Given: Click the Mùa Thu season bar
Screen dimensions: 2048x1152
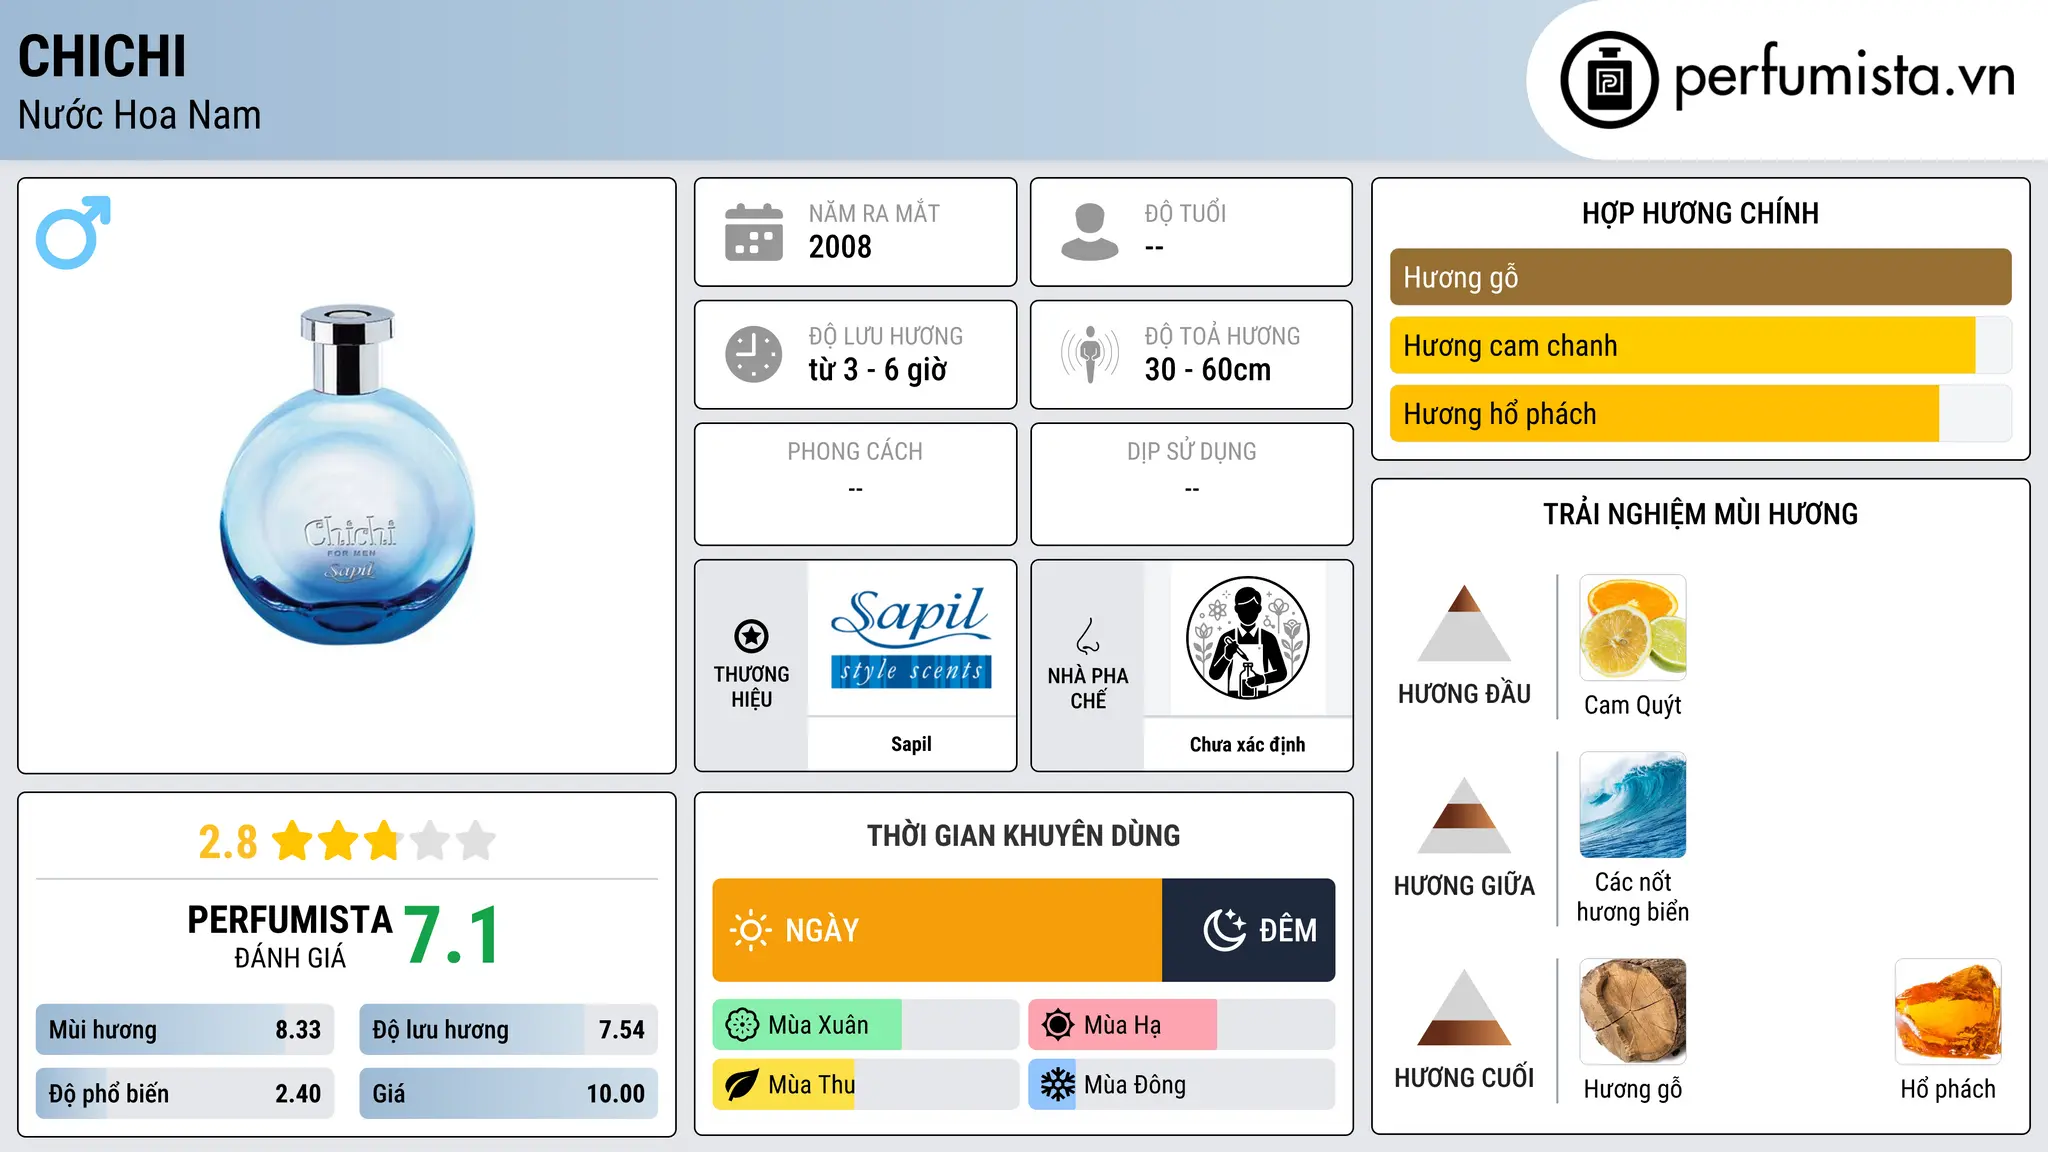Looking at the screenshot, I should [x=866, y=1085].
